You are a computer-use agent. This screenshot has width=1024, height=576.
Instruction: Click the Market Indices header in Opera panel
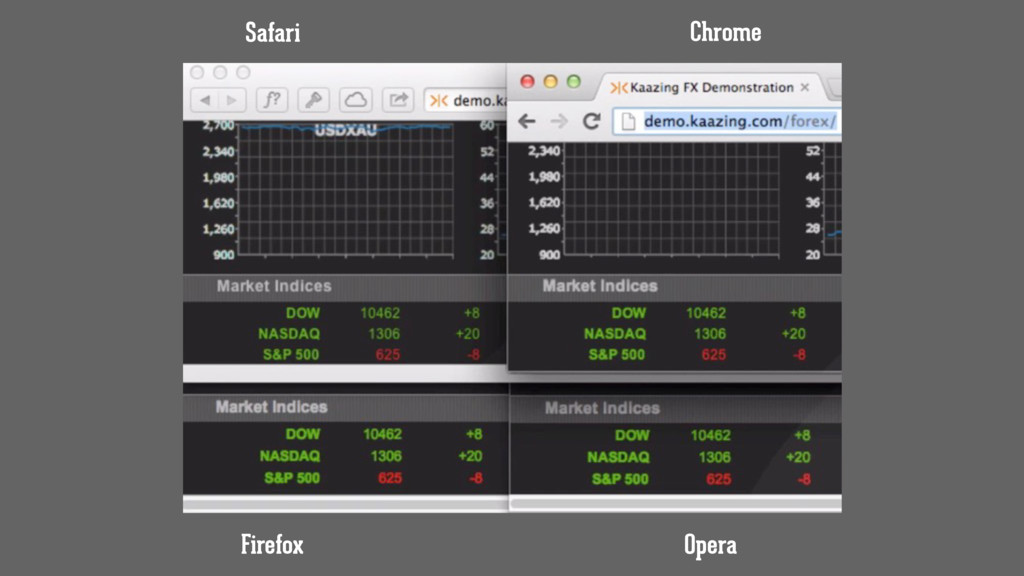click(x=602, y=408)
